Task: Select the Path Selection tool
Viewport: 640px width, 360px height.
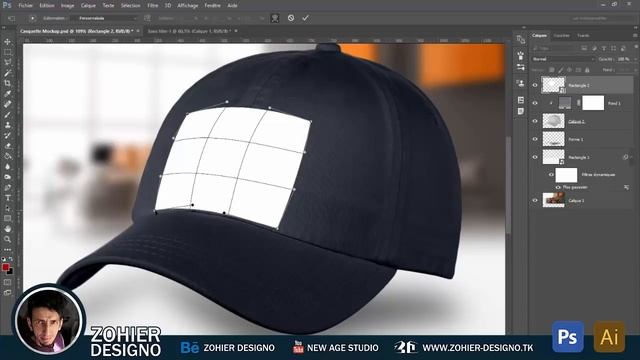Action: [x=7, y=208]
